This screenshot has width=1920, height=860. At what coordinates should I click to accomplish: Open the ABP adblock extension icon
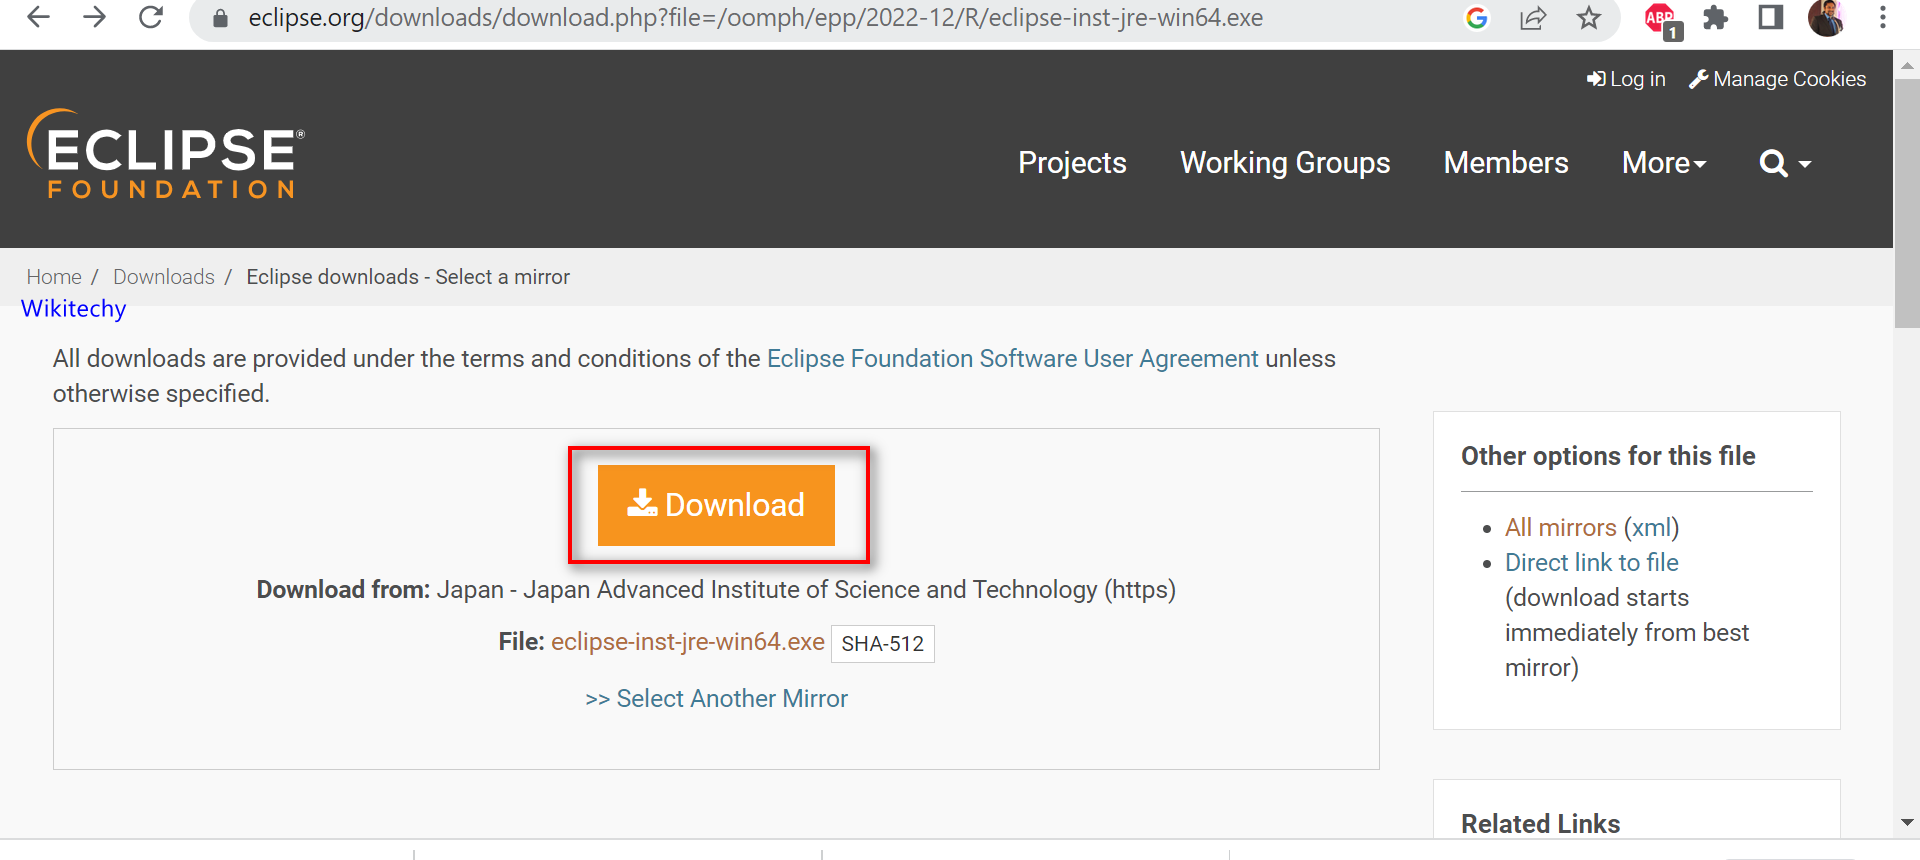pos(1661,18)
